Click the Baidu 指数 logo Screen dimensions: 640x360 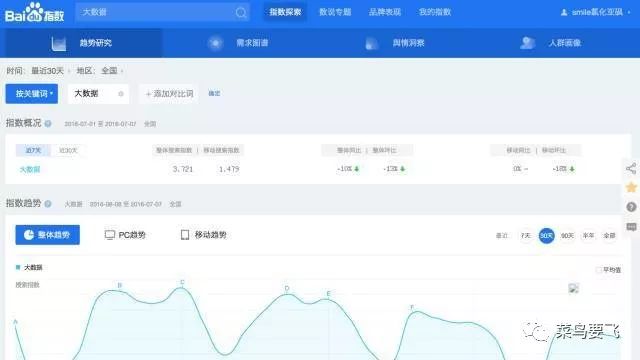(35, 12)
